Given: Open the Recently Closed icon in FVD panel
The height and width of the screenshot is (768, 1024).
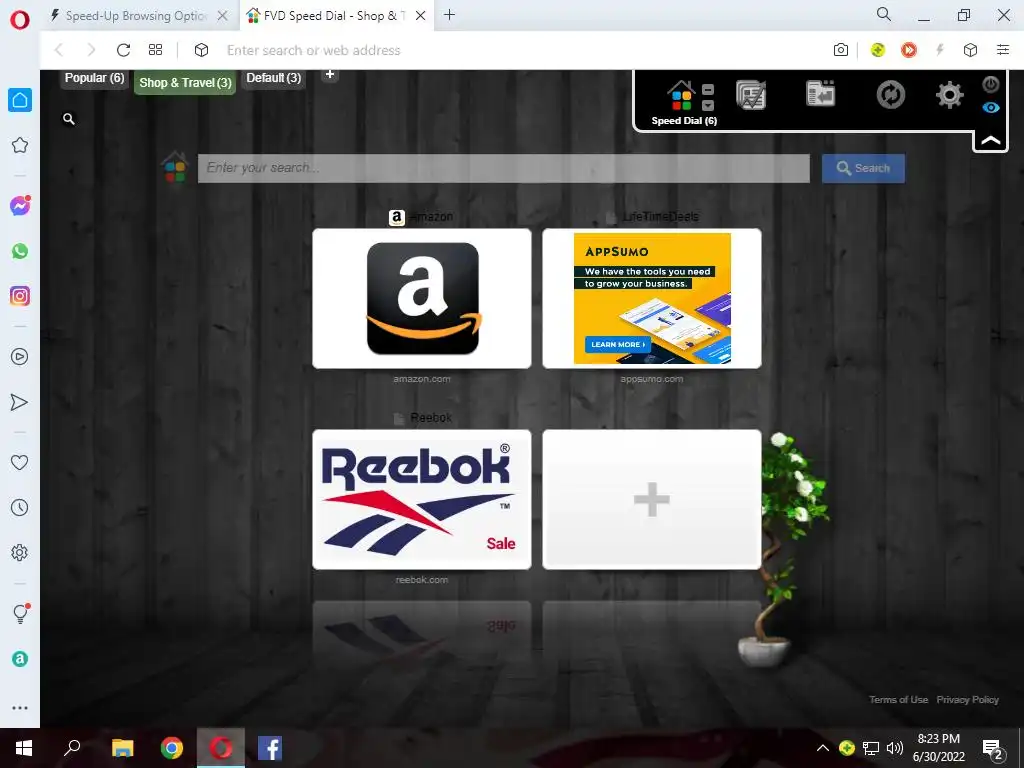Looking at the screenshot, I should click(821, 94).
